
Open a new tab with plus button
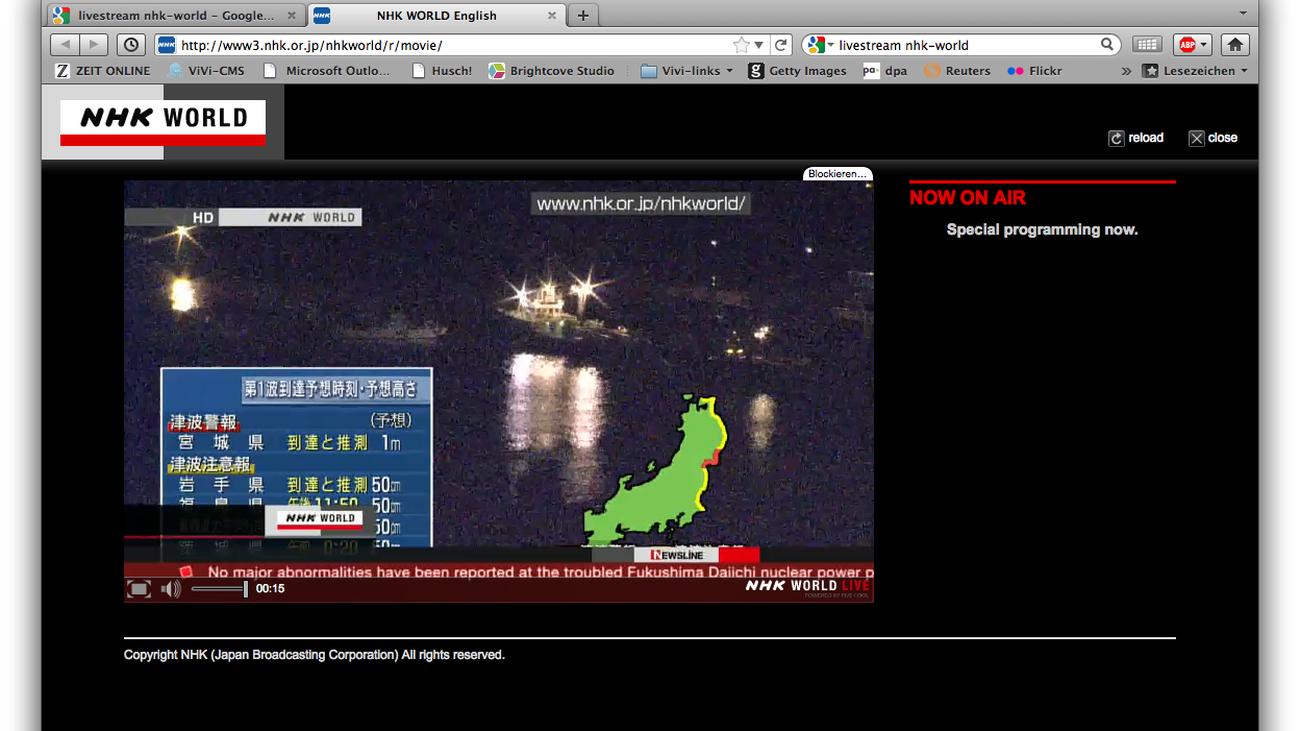click(x=582, y=15)
